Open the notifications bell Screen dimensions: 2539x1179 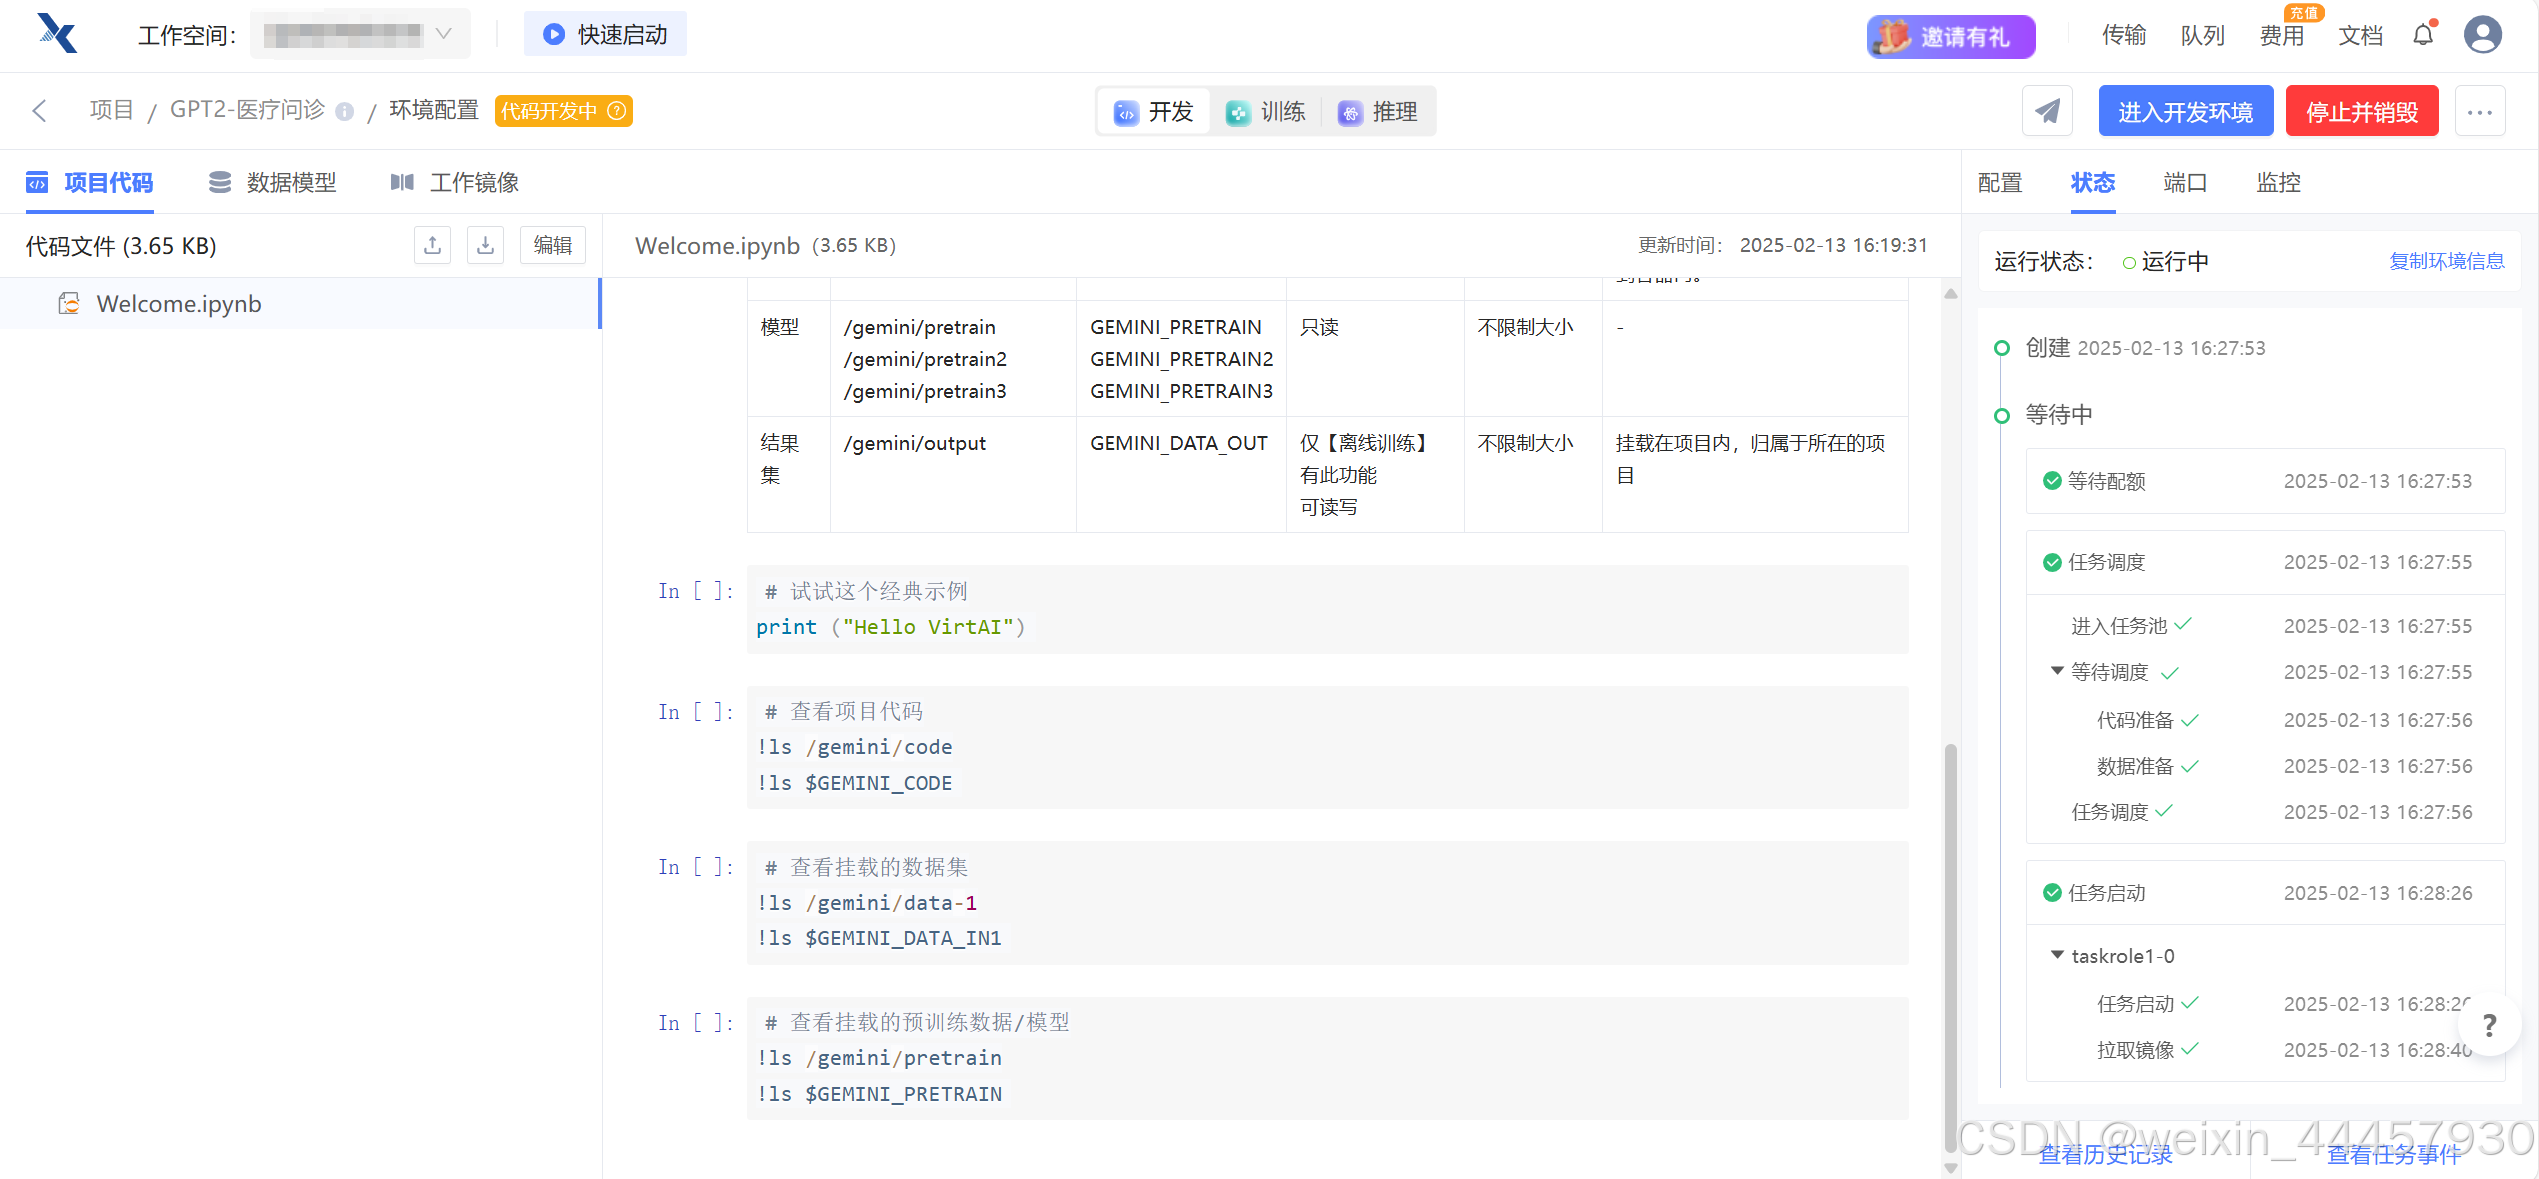pyautogui.click(x=2423, y=36)
